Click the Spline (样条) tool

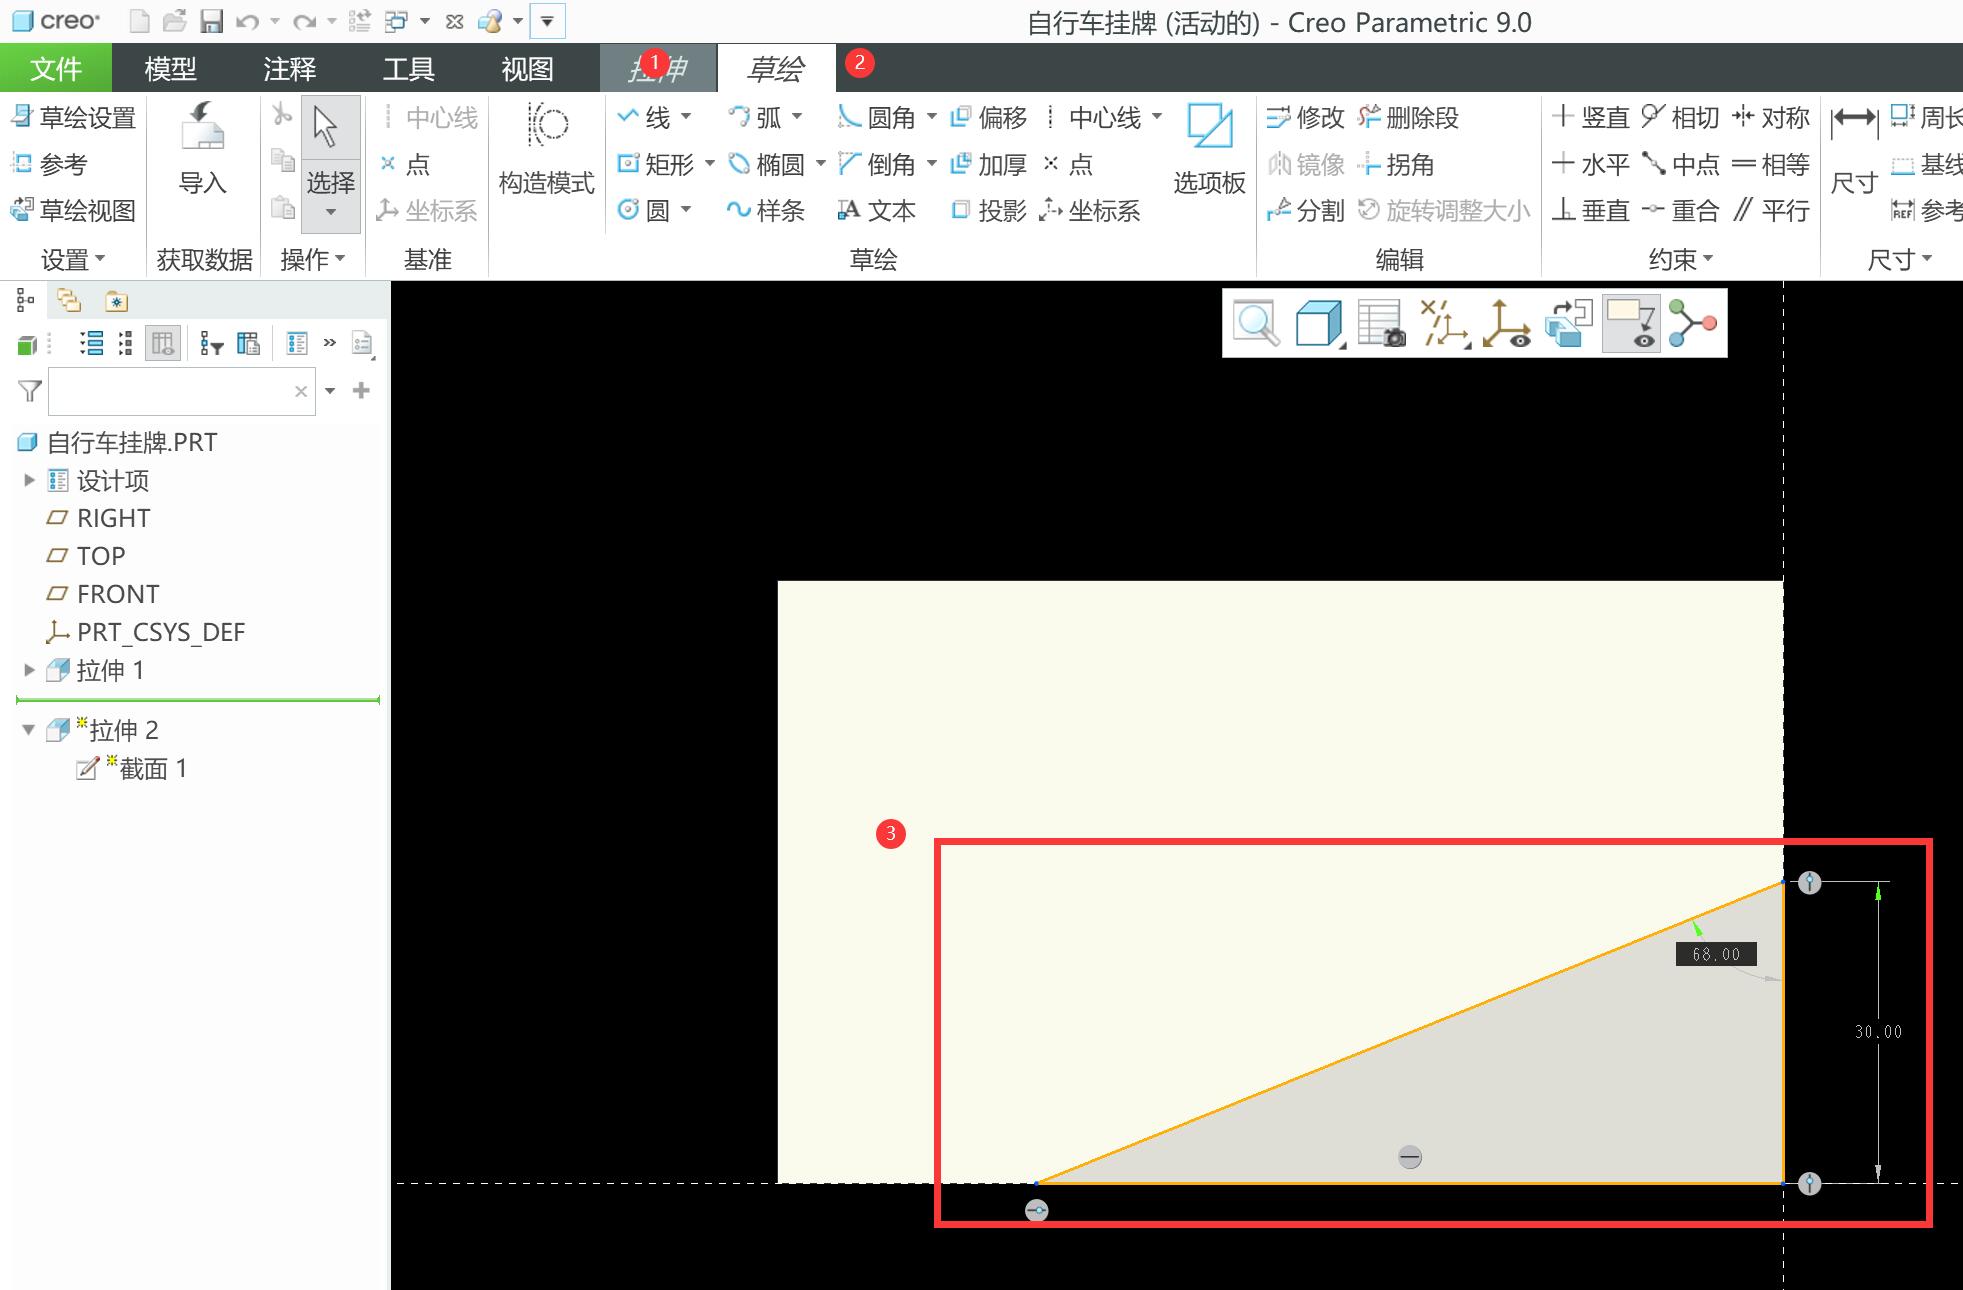765,210
